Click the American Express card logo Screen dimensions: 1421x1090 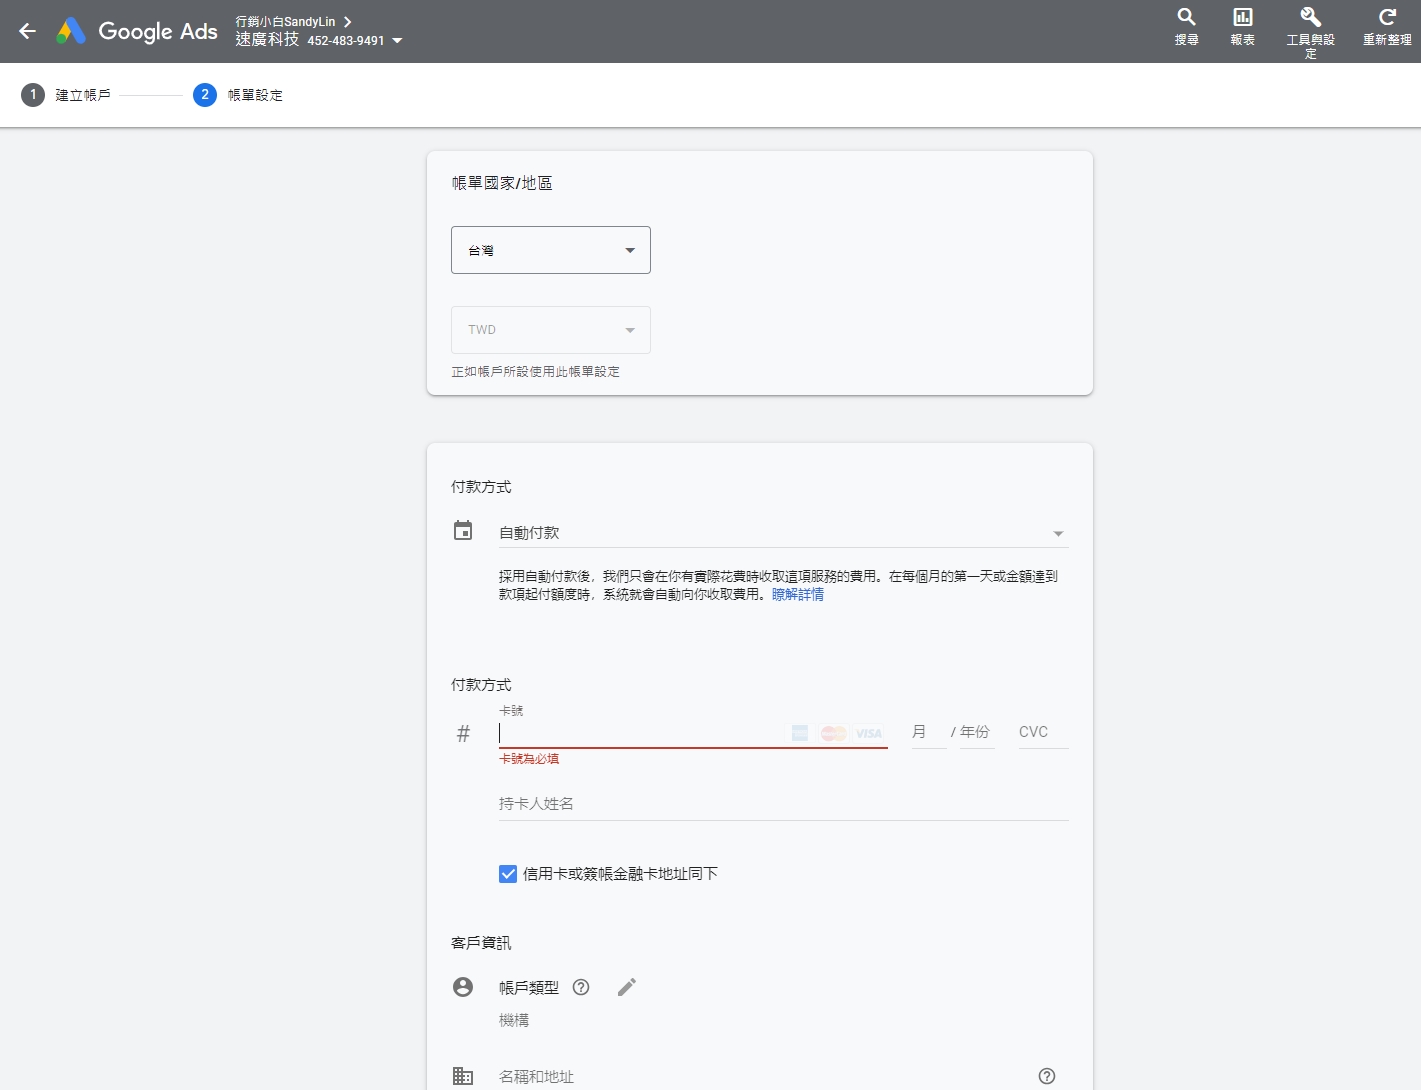click(x=800, y=733)
